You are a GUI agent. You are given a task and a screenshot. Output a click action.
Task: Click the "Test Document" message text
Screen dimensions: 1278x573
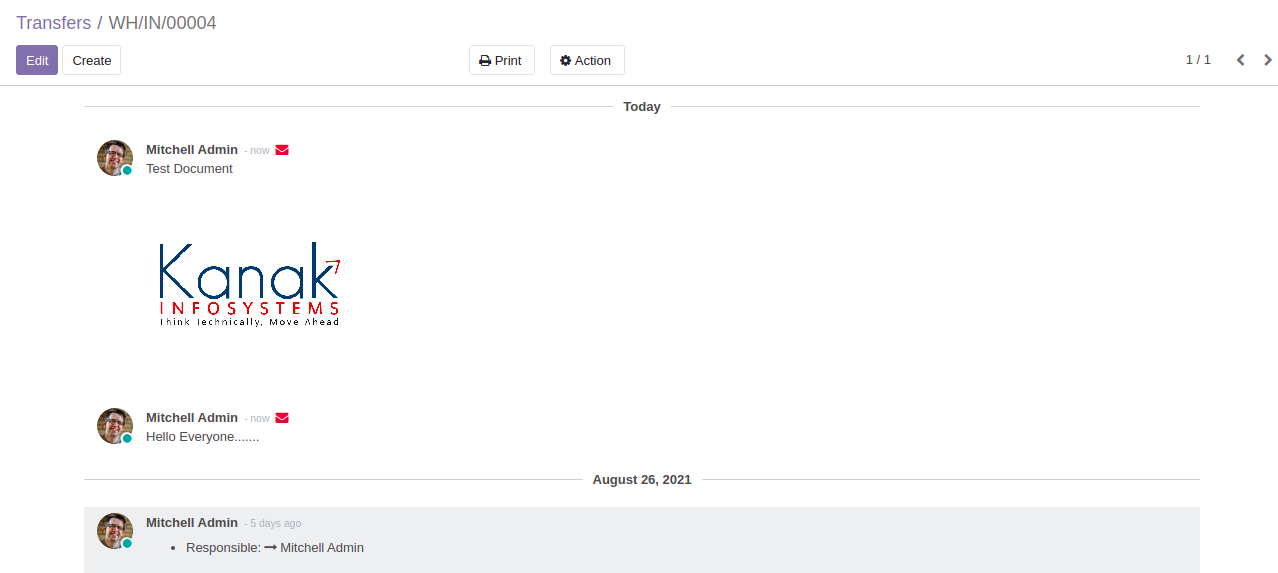189,169
